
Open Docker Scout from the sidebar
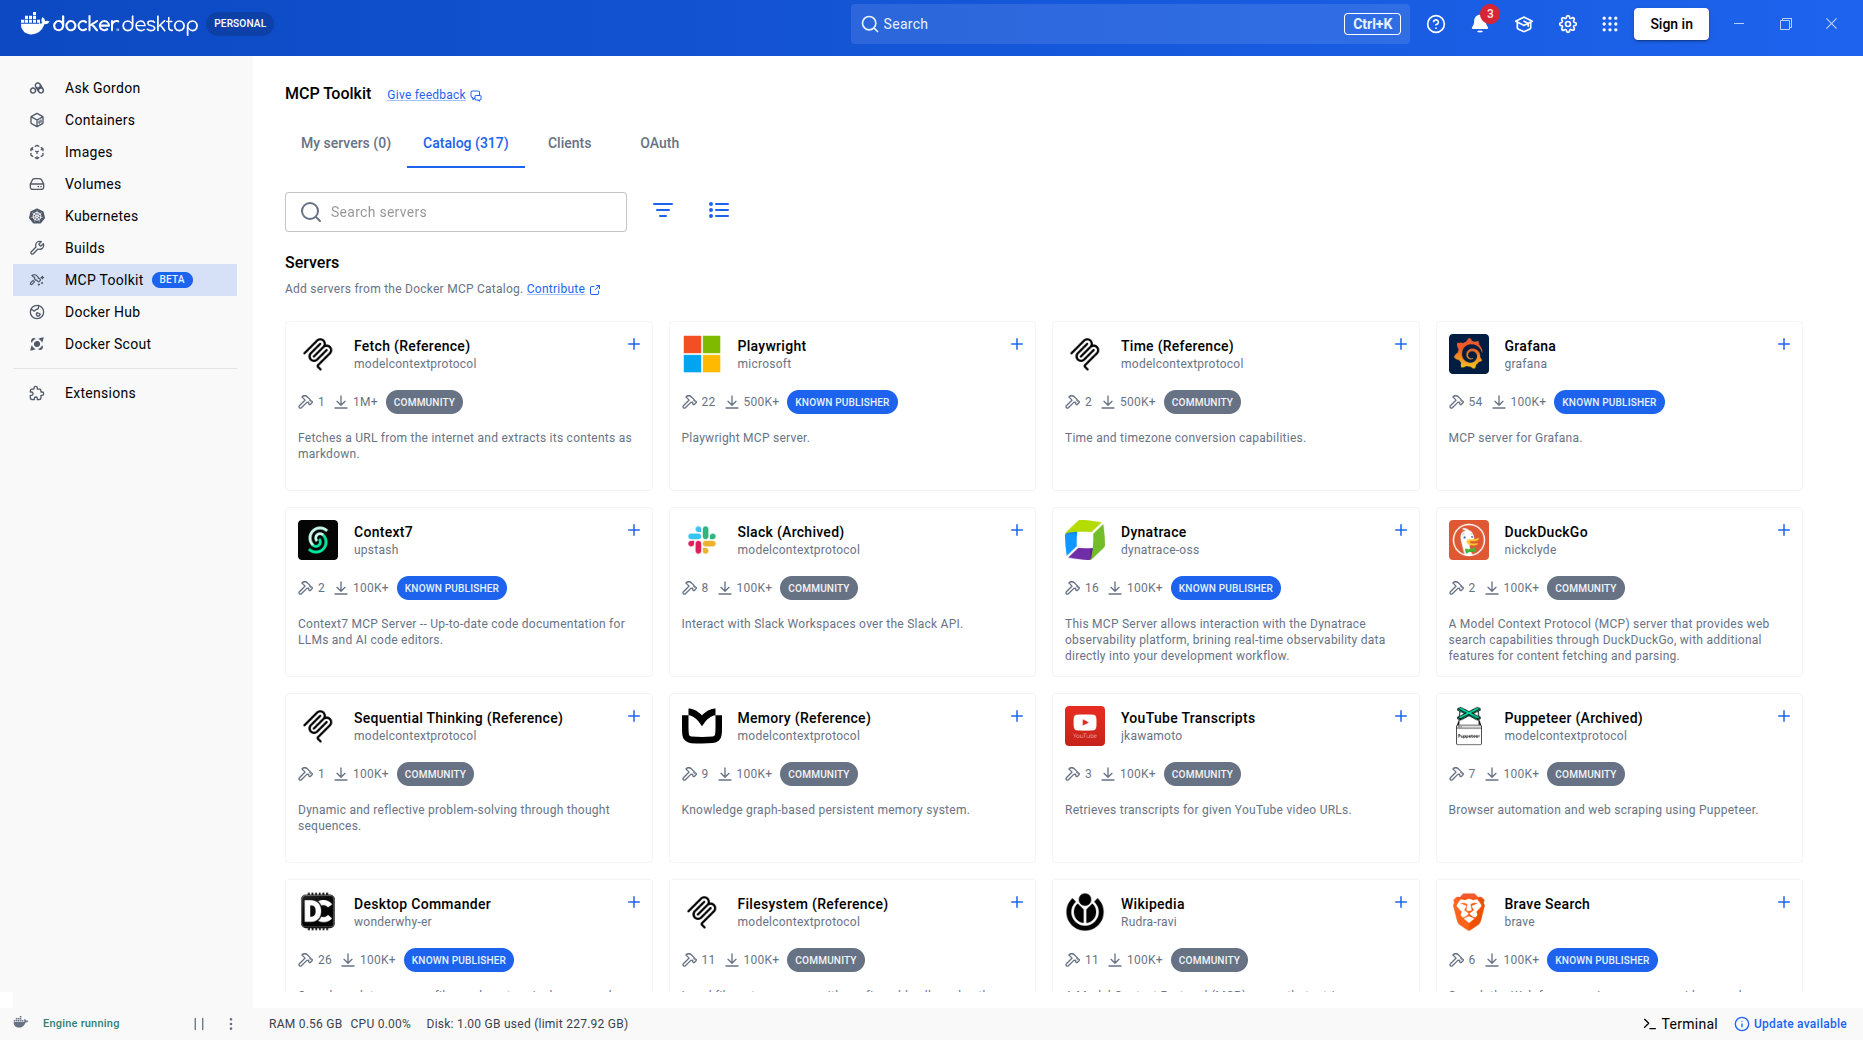click(x=107, y=344)
